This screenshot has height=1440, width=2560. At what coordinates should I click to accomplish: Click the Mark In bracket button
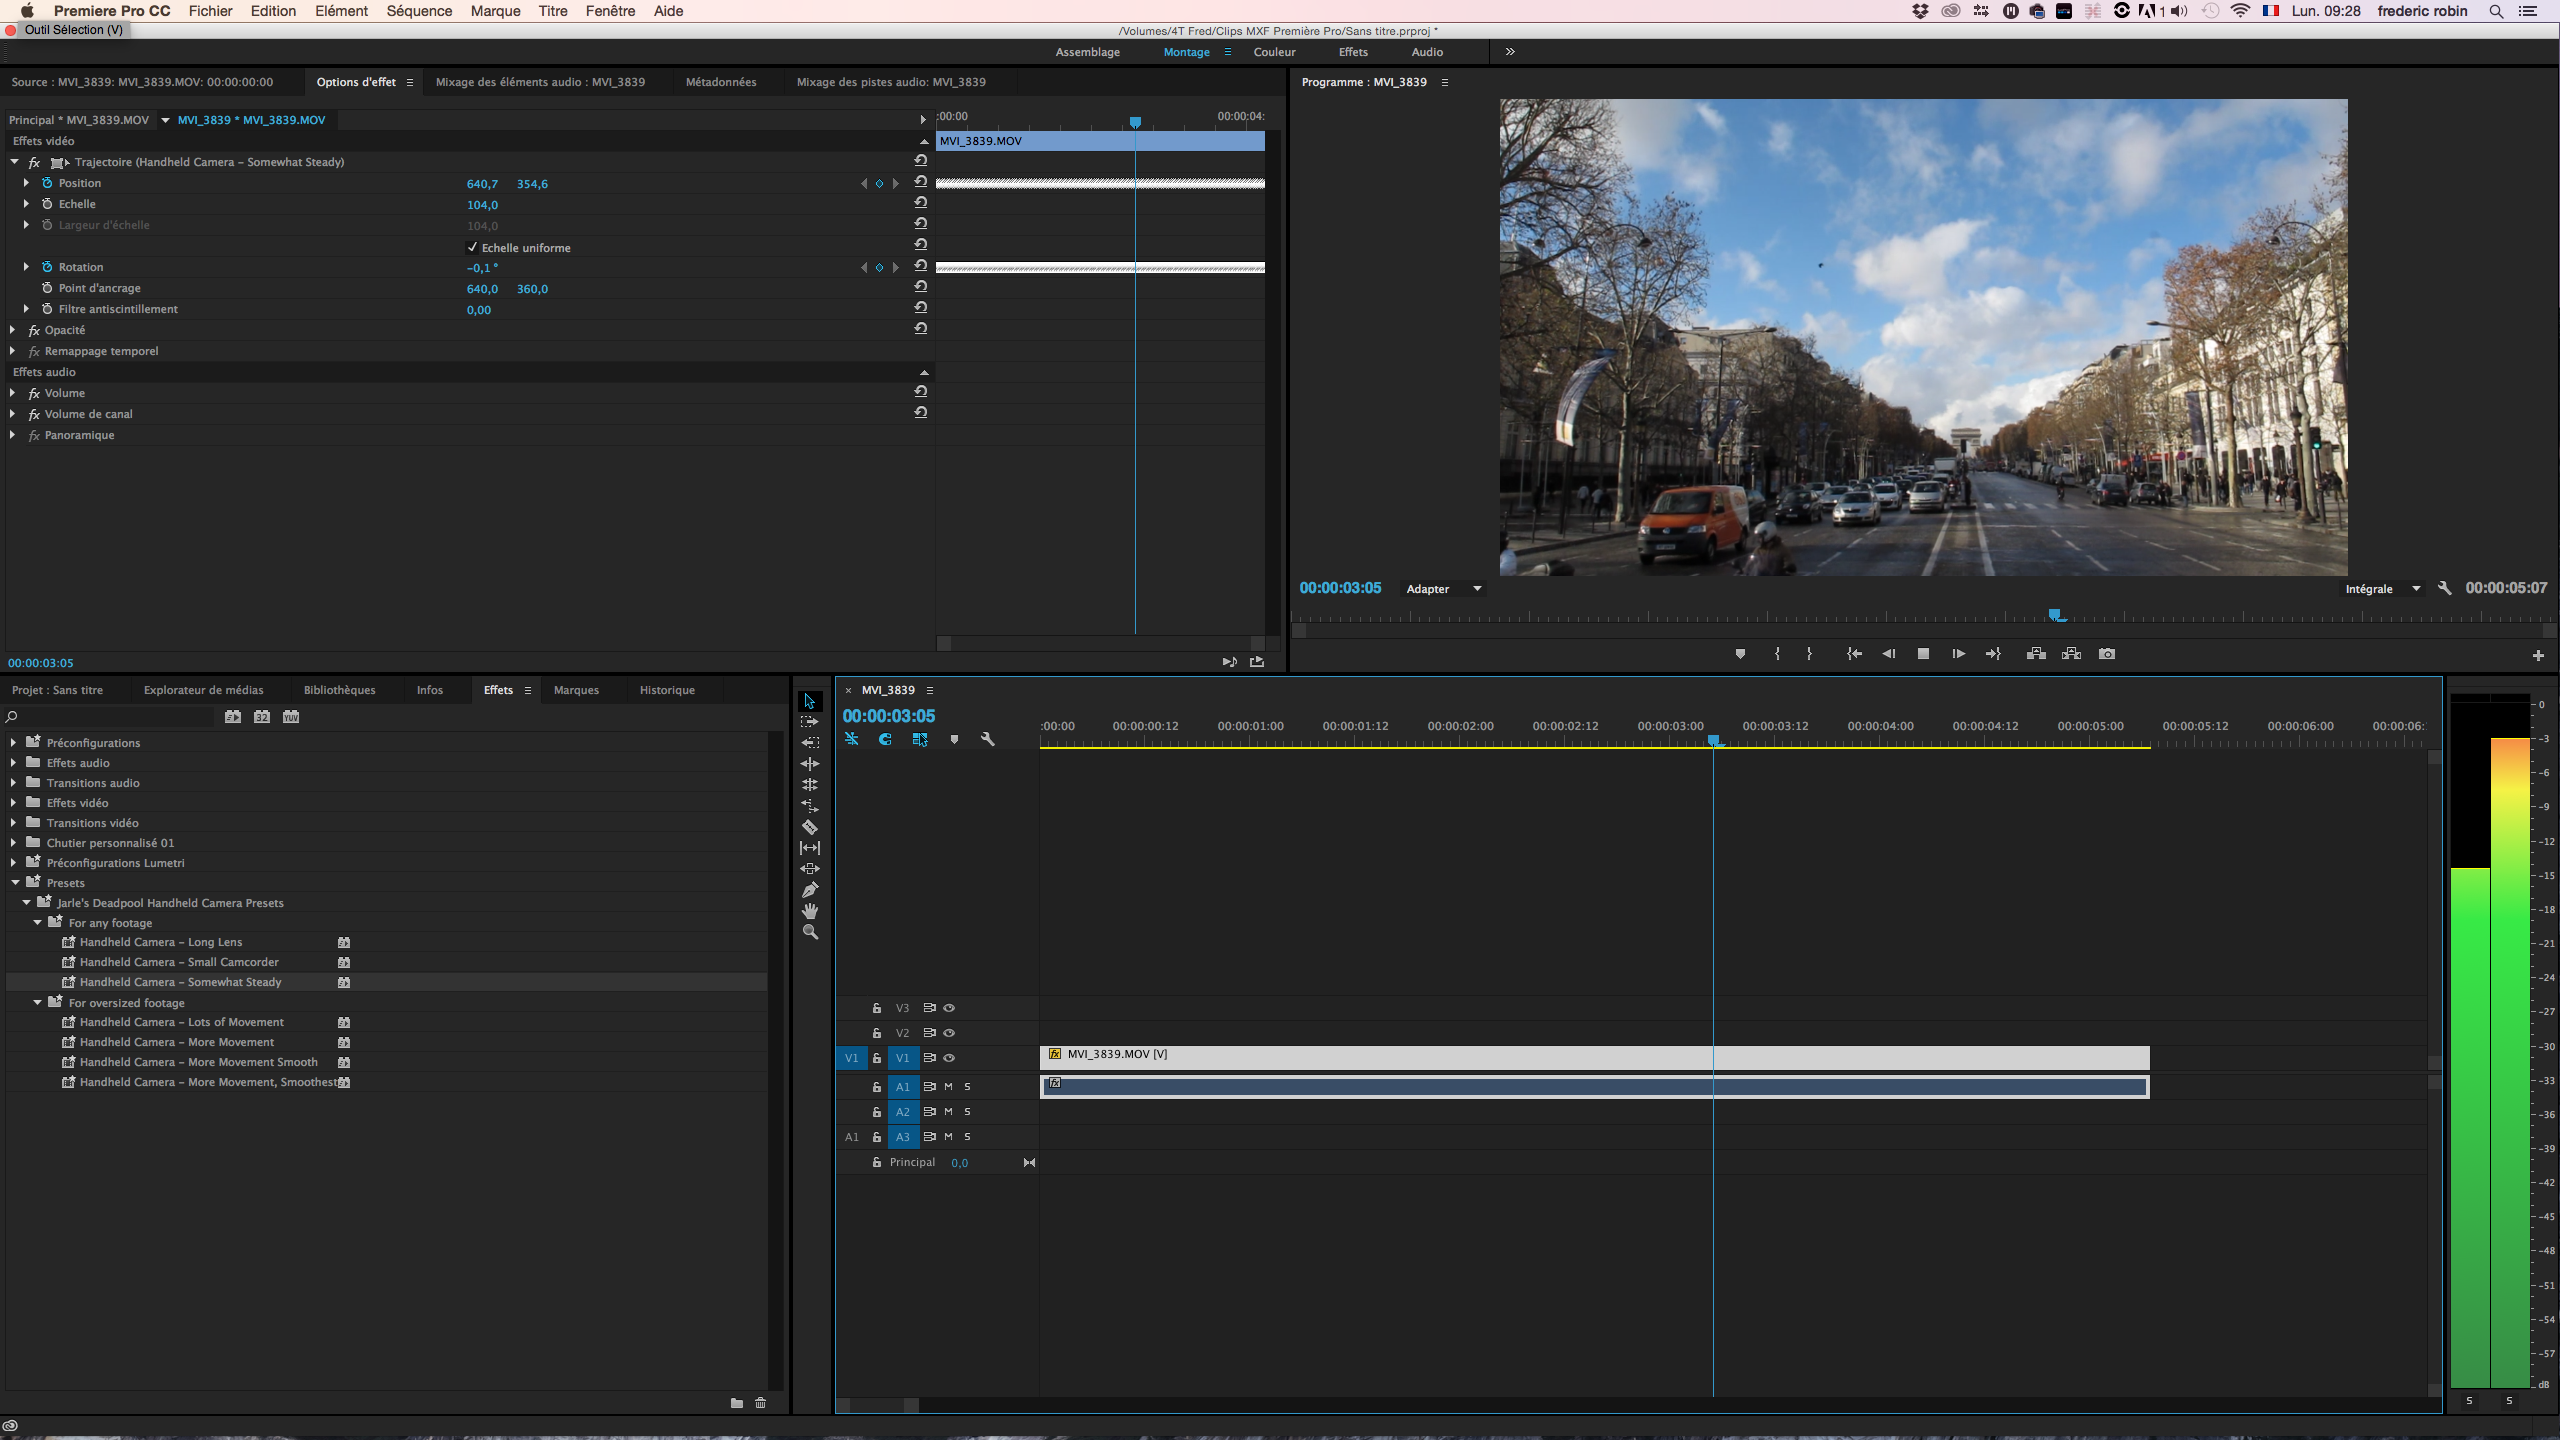pyautogui.click(x=1777, y=654)
